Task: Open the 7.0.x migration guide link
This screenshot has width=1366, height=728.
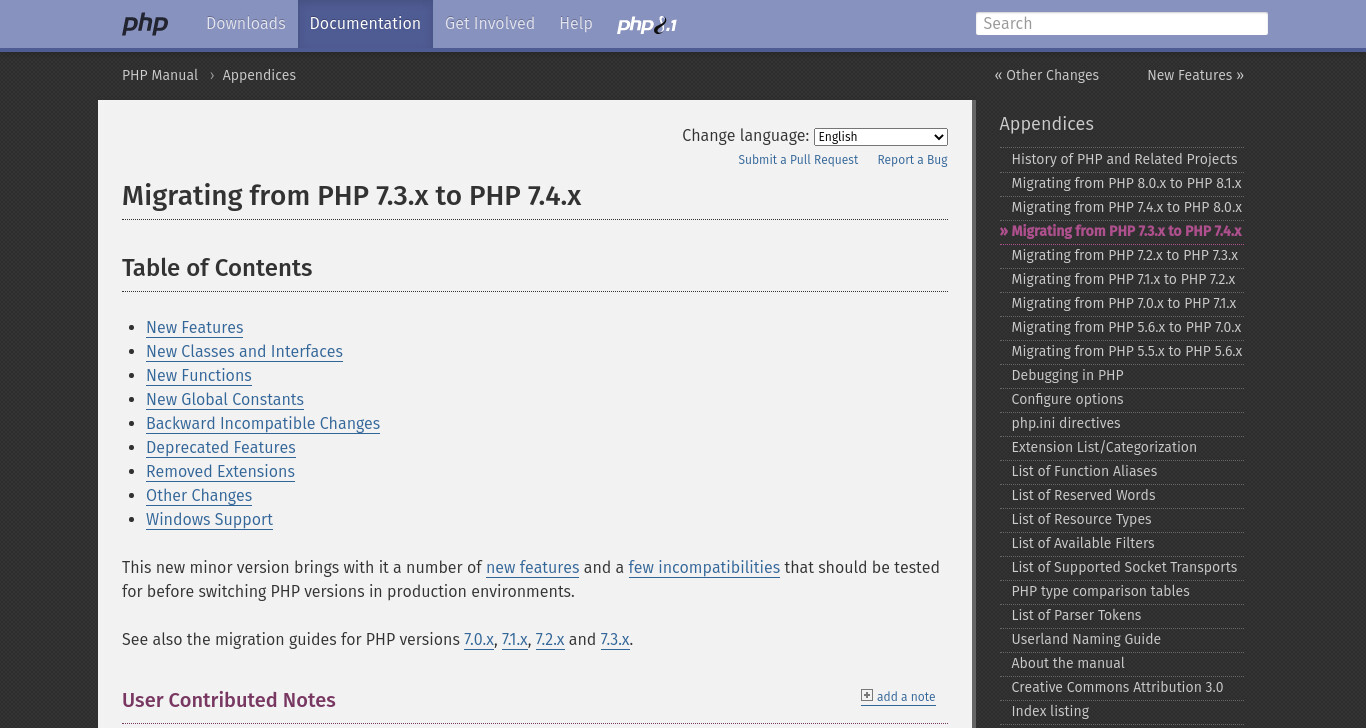Action: [479, 640]
